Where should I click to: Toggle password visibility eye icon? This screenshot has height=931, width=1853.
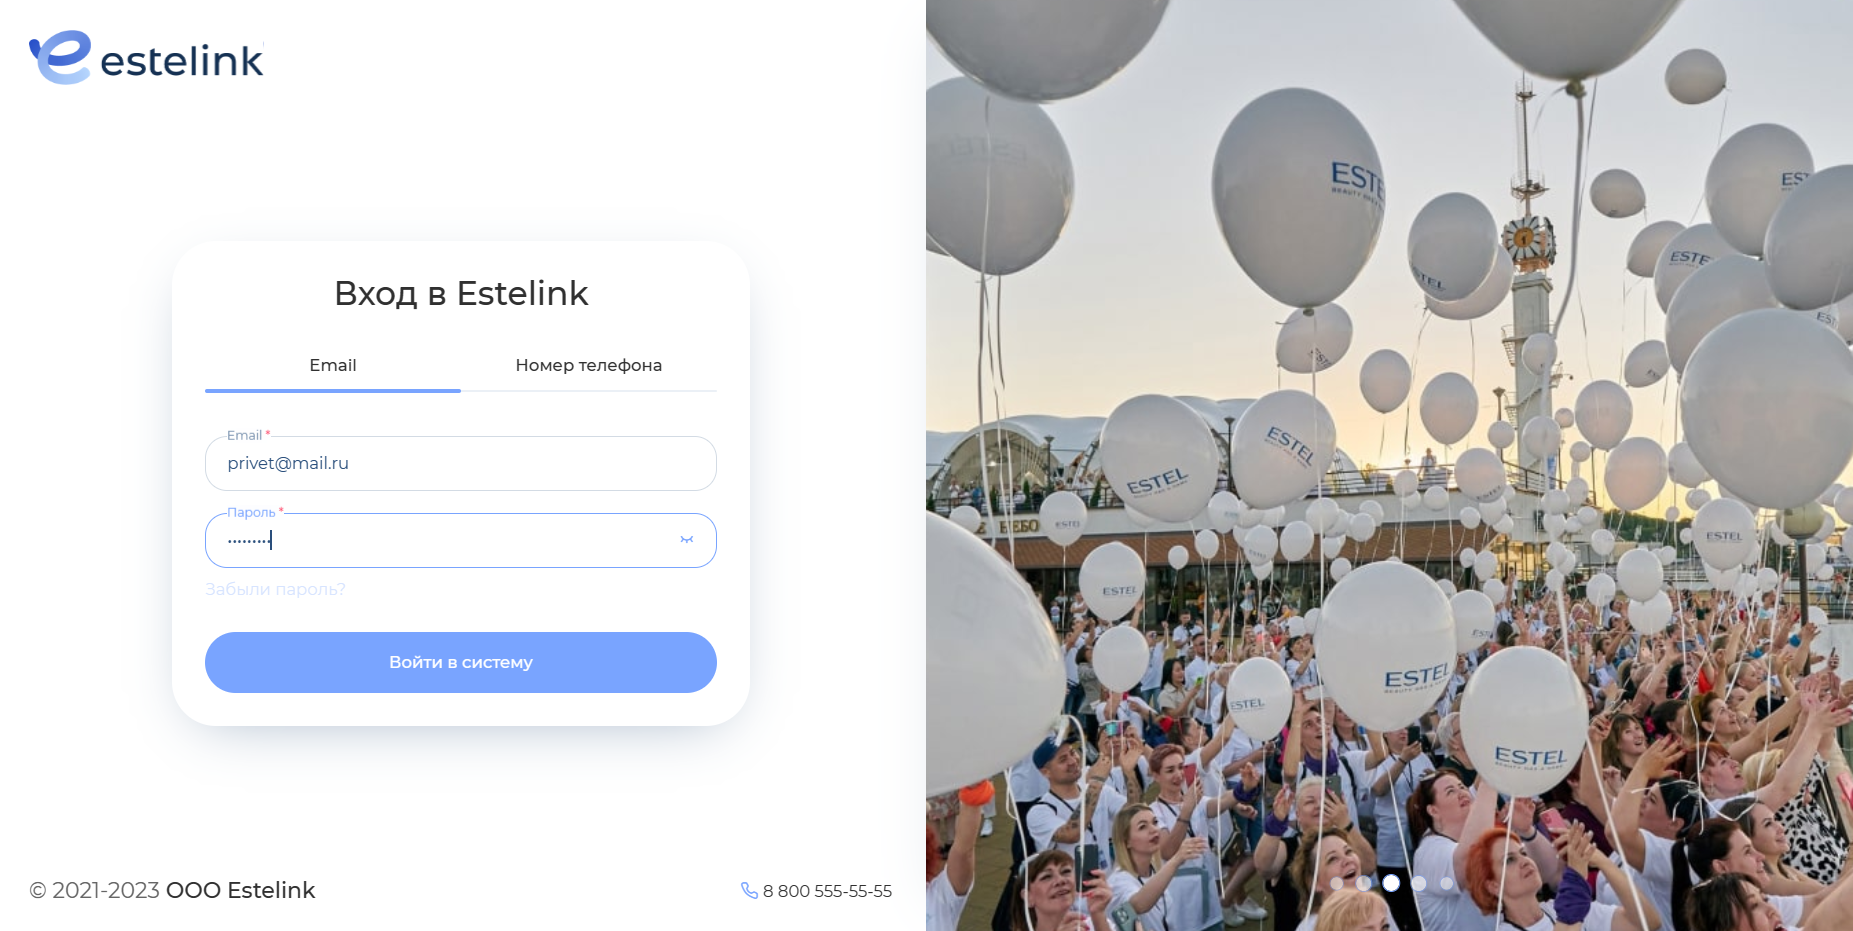click(x=686, y=540)
